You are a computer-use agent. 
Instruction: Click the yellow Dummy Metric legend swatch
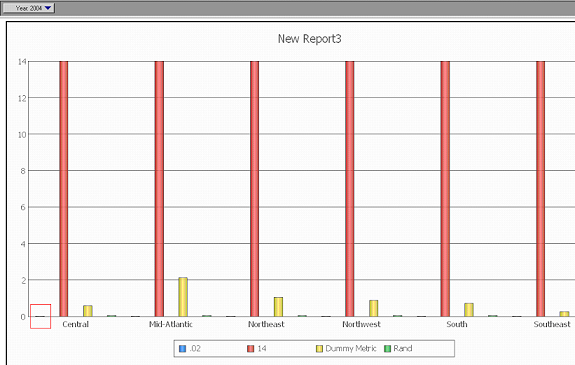tap(319, 348)
